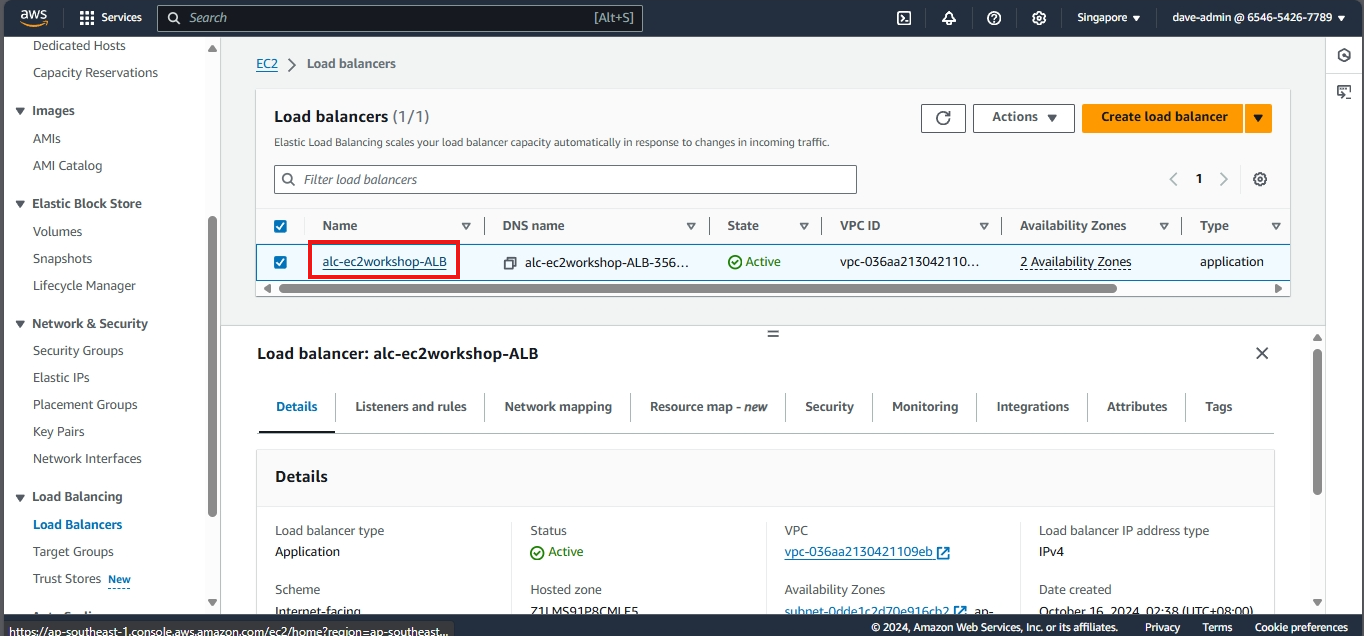Open AWS CloudShell icon in top bar

coord(904,18)
